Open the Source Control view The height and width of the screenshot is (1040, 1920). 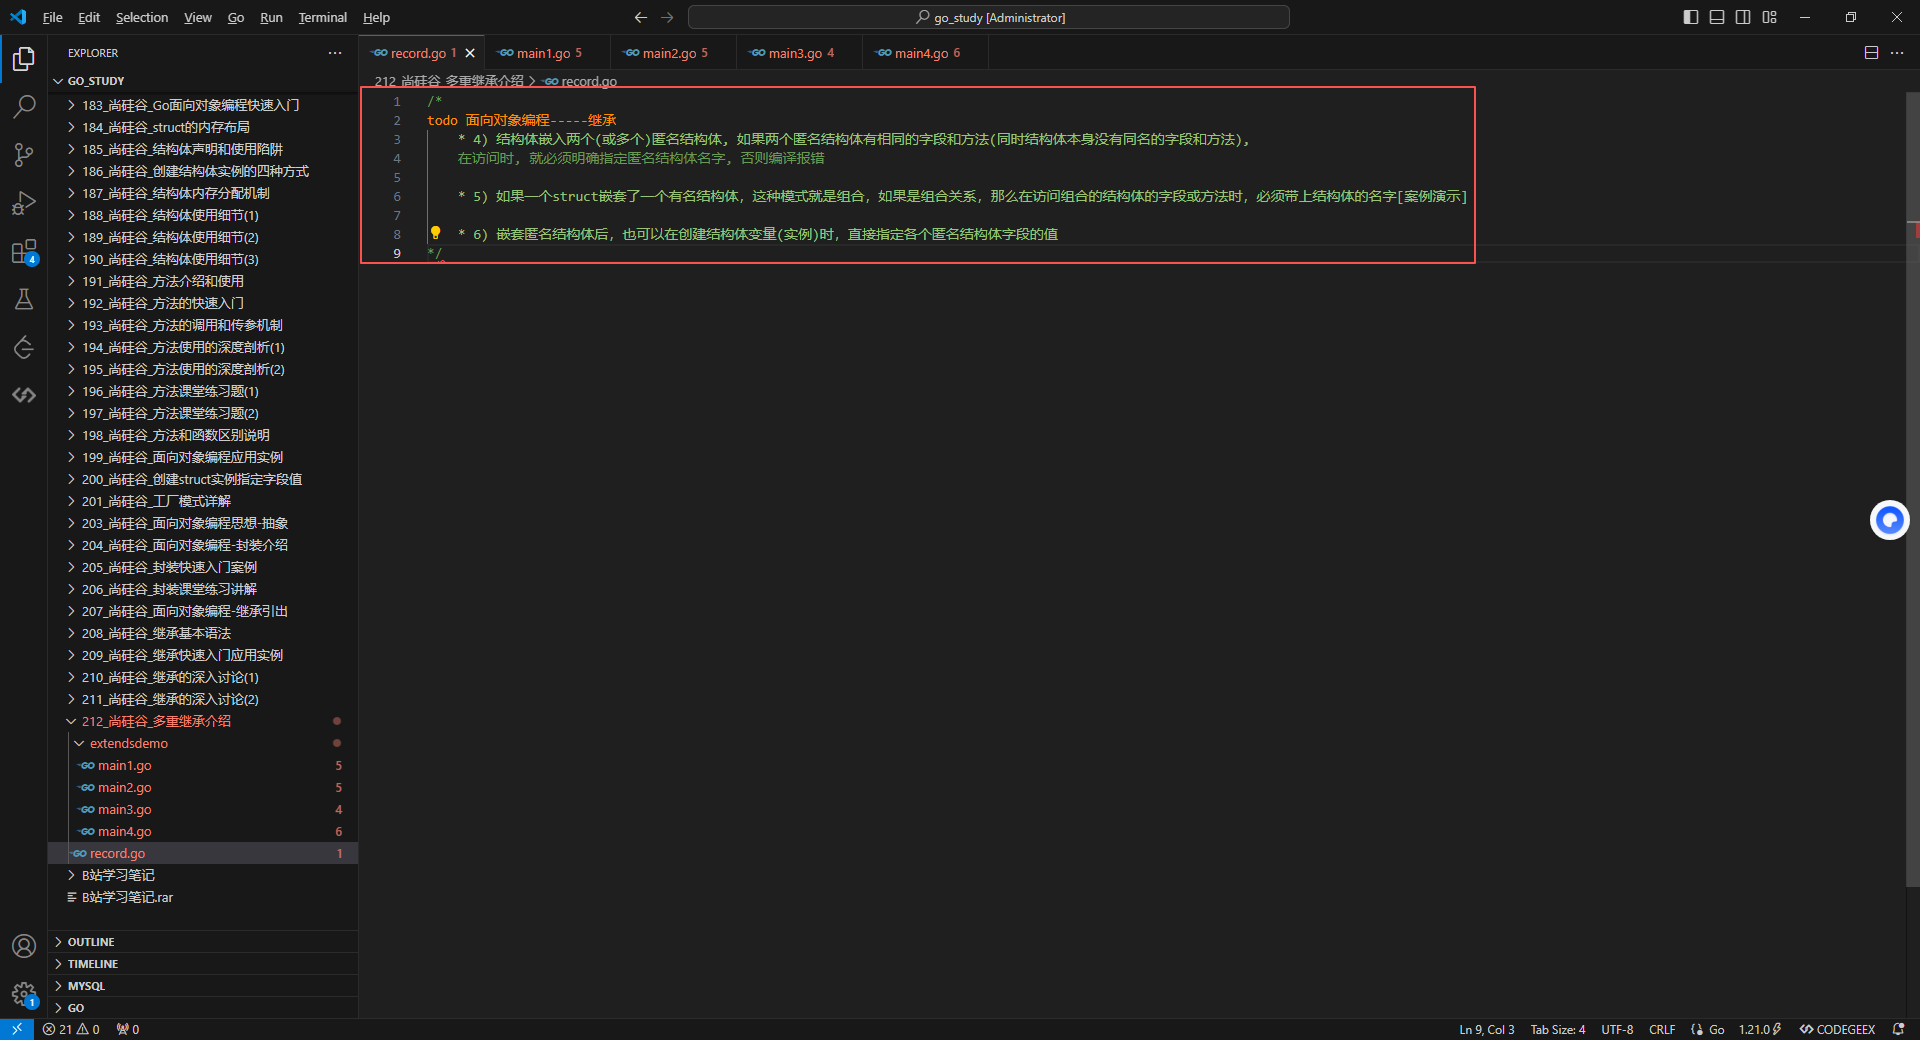point(24,155)
